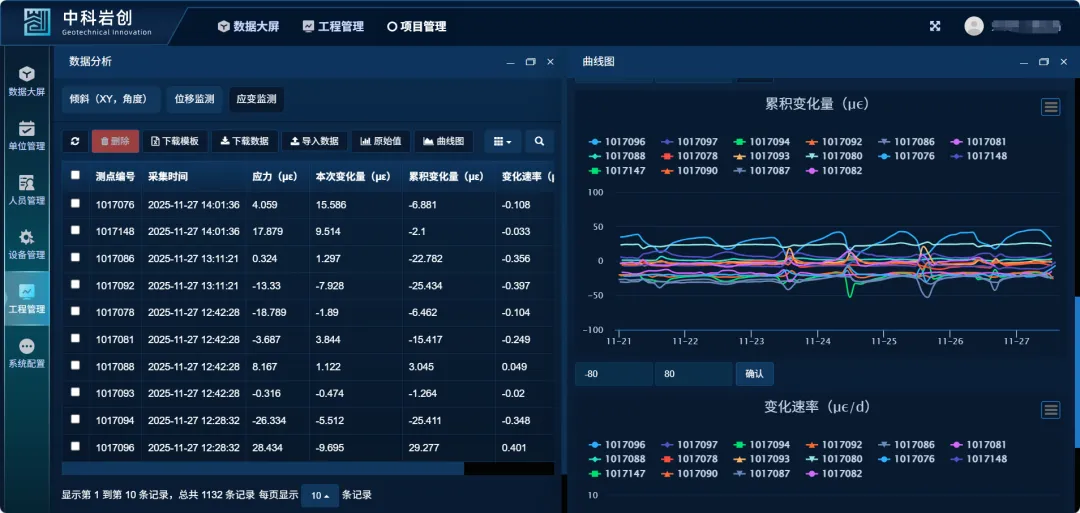Click the 下载数据 button
Image resolution: width=1080 pixels, height=513 pixels.
244,142
